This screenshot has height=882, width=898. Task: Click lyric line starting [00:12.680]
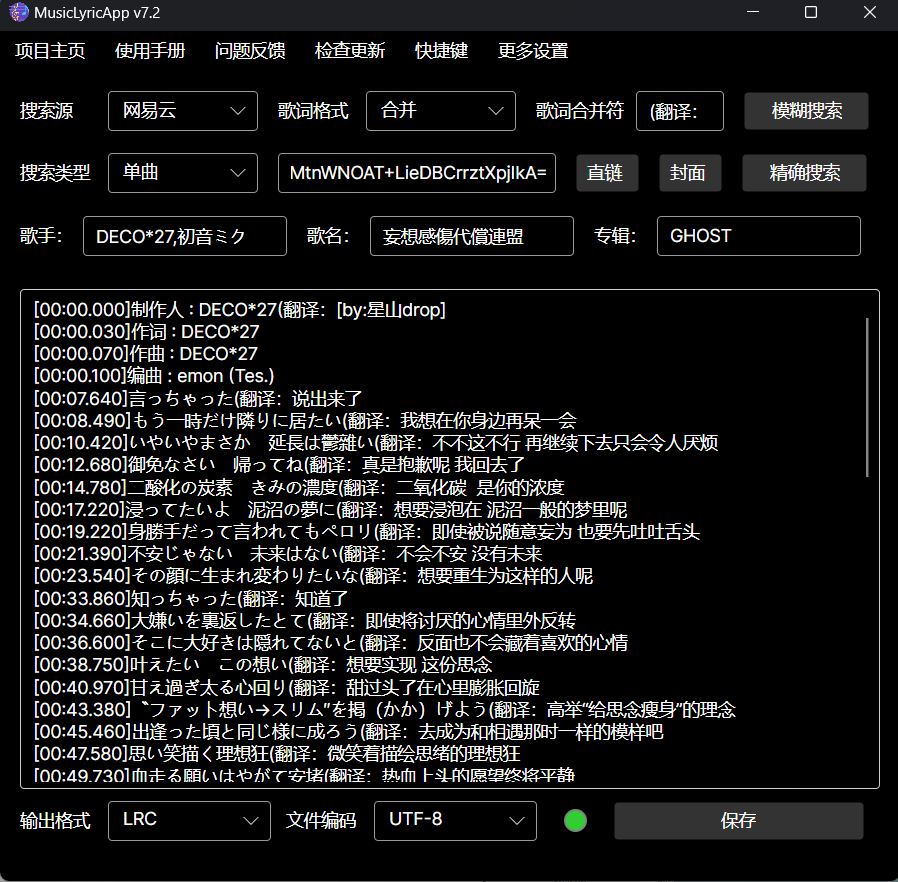(279, 465)
